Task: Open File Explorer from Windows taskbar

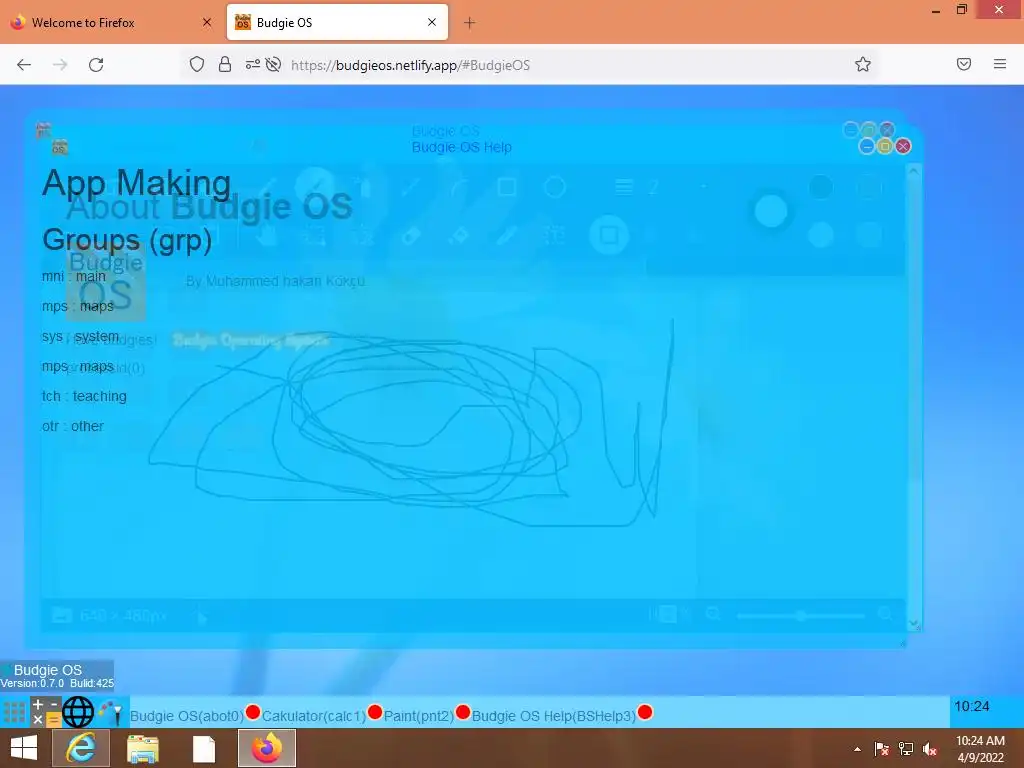Action: [x=142, y=748]
